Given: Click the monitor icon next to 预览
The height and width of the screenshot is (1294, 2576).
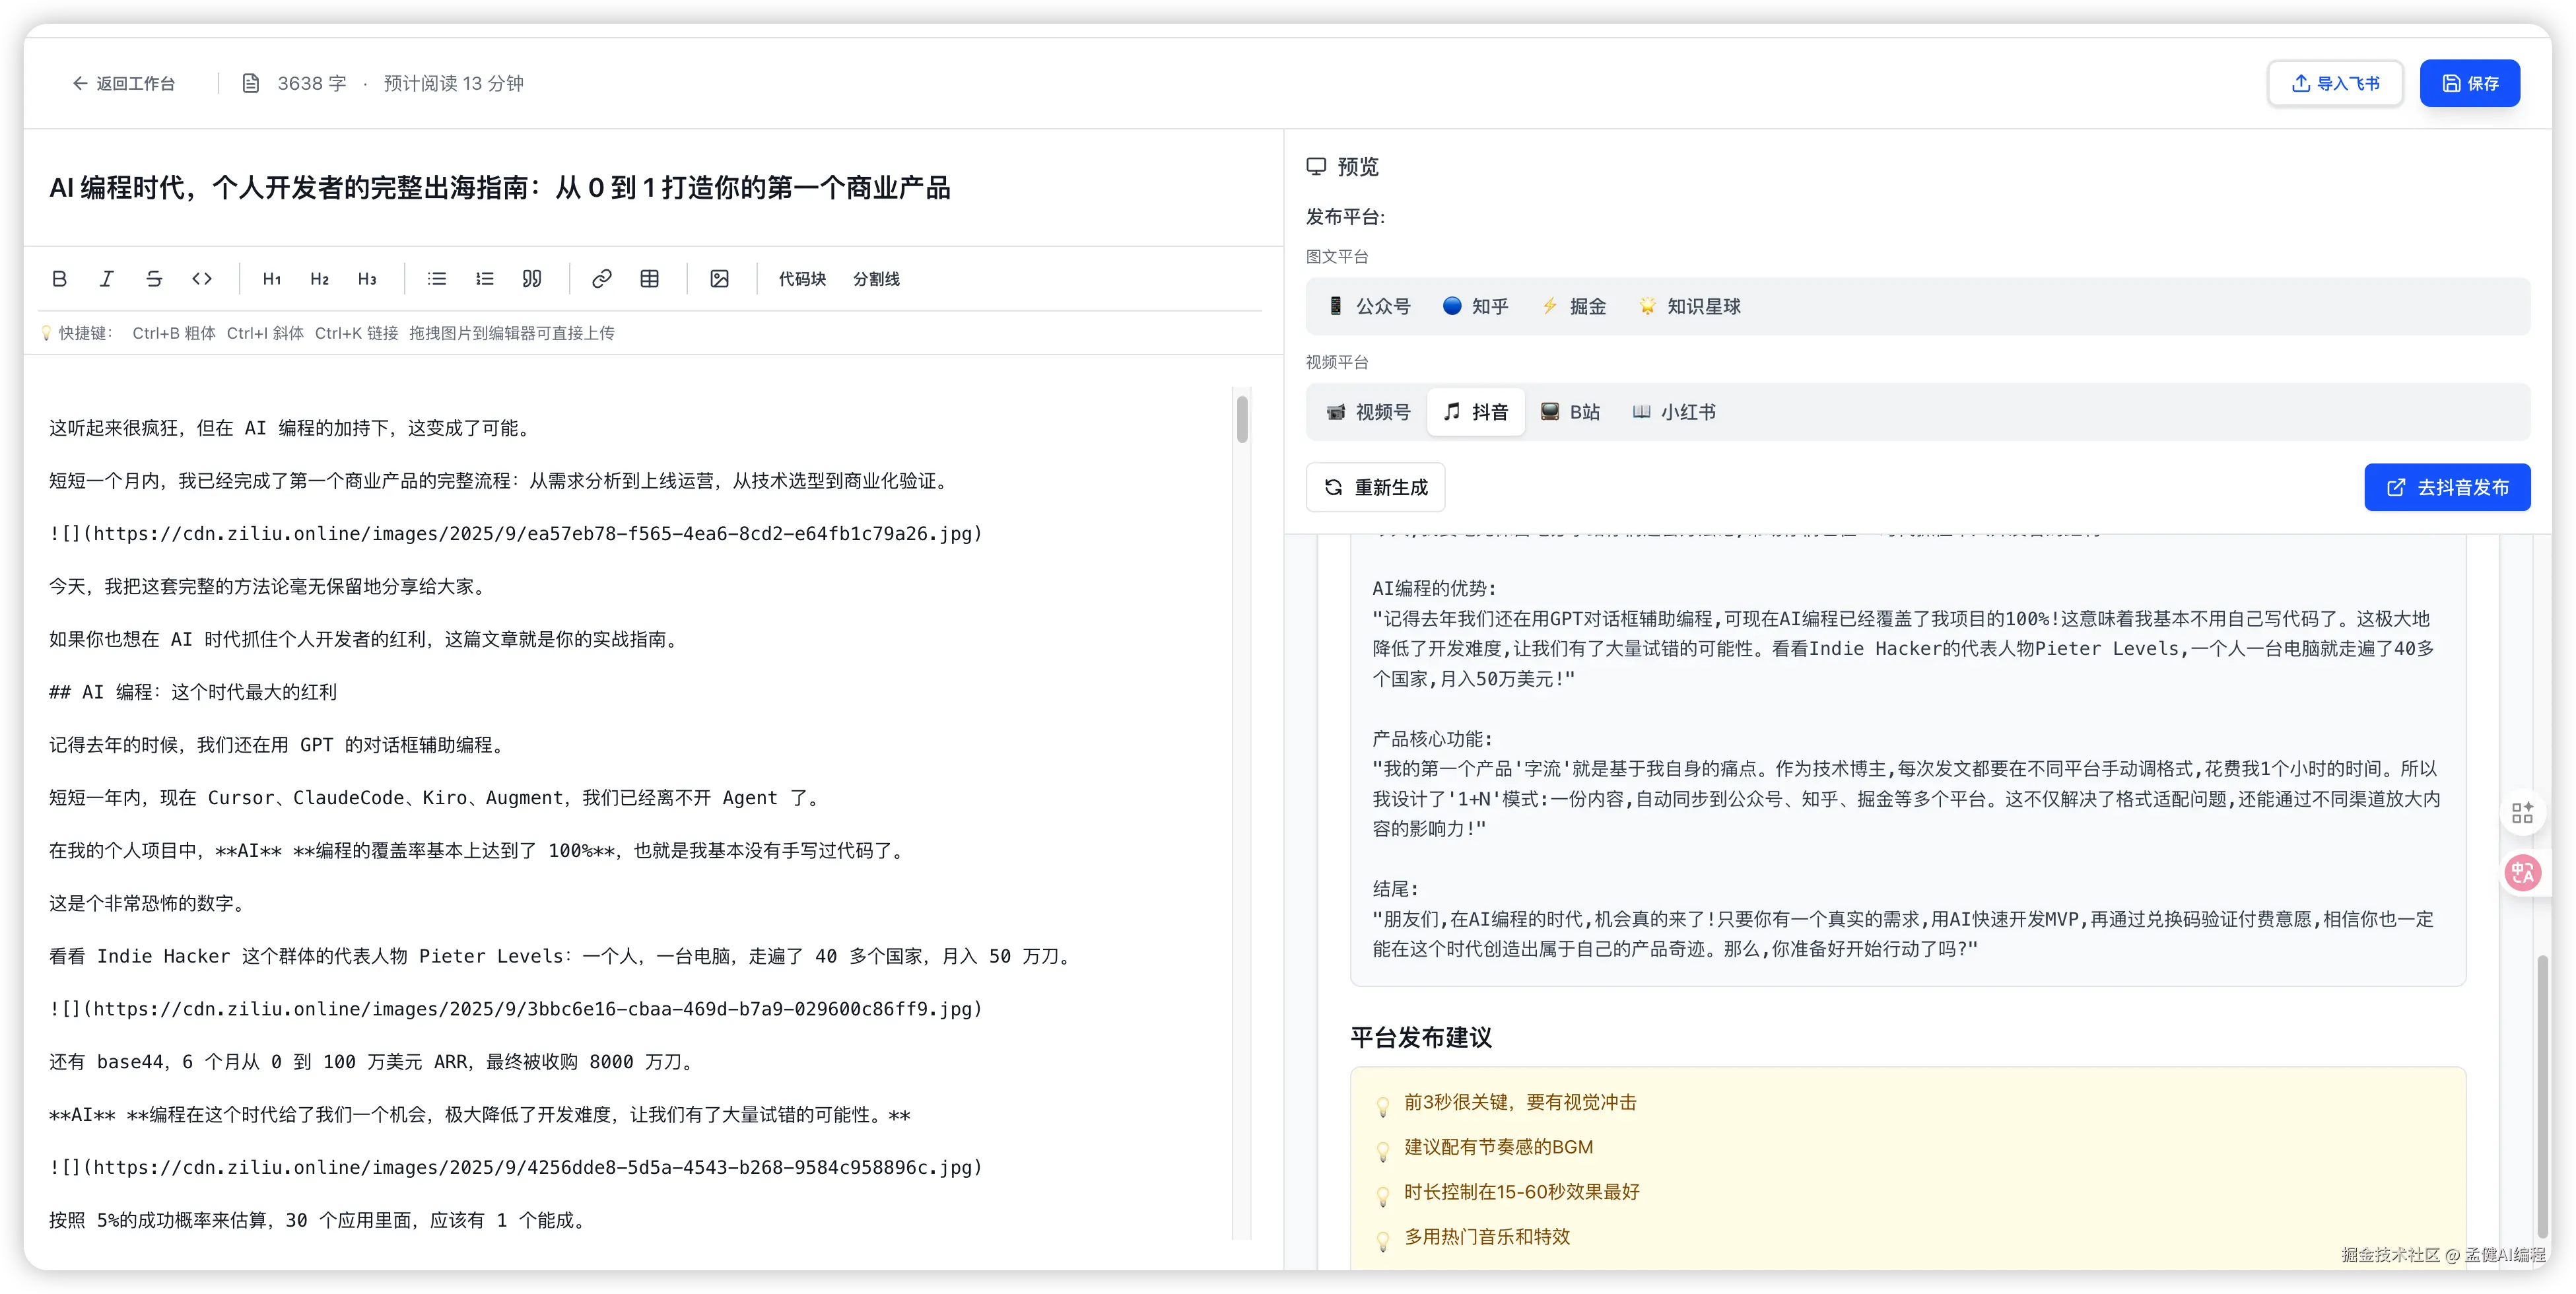Looking at the screenshot, I should [1316, 166].
